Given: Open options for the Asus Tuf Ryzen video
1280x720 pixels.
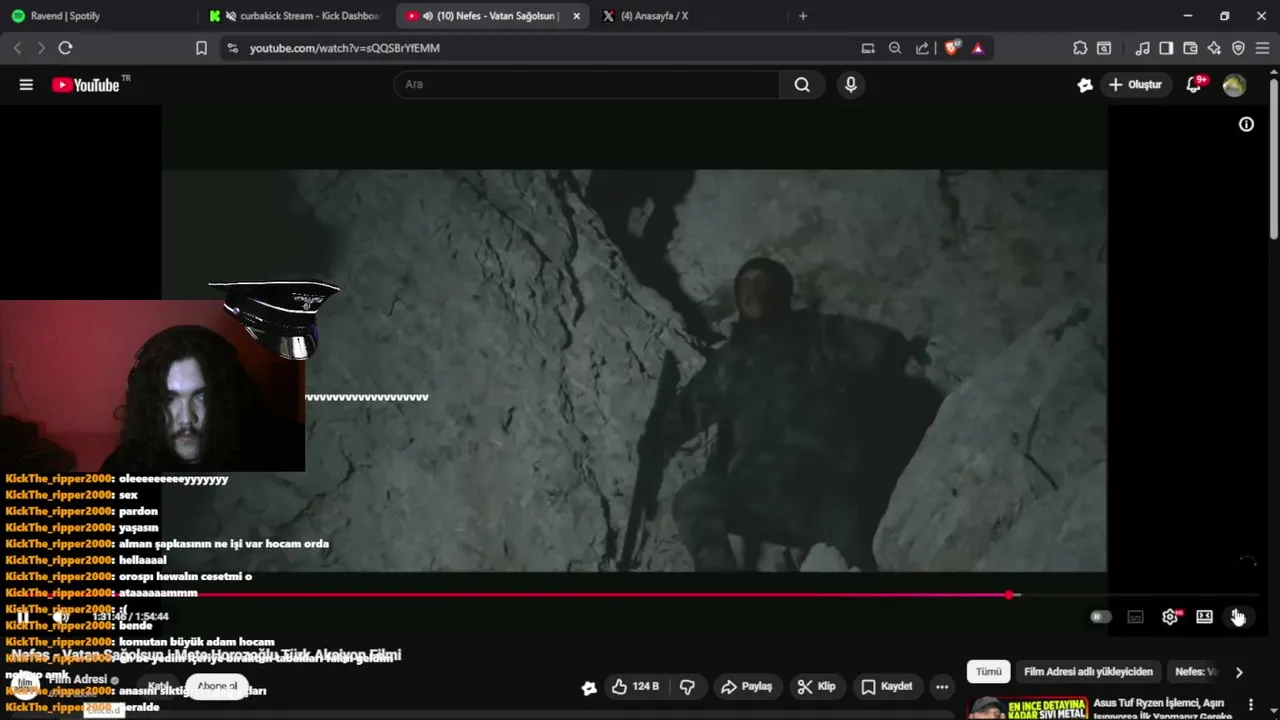Looking at the screenshot, I should tap(1250, 705).
